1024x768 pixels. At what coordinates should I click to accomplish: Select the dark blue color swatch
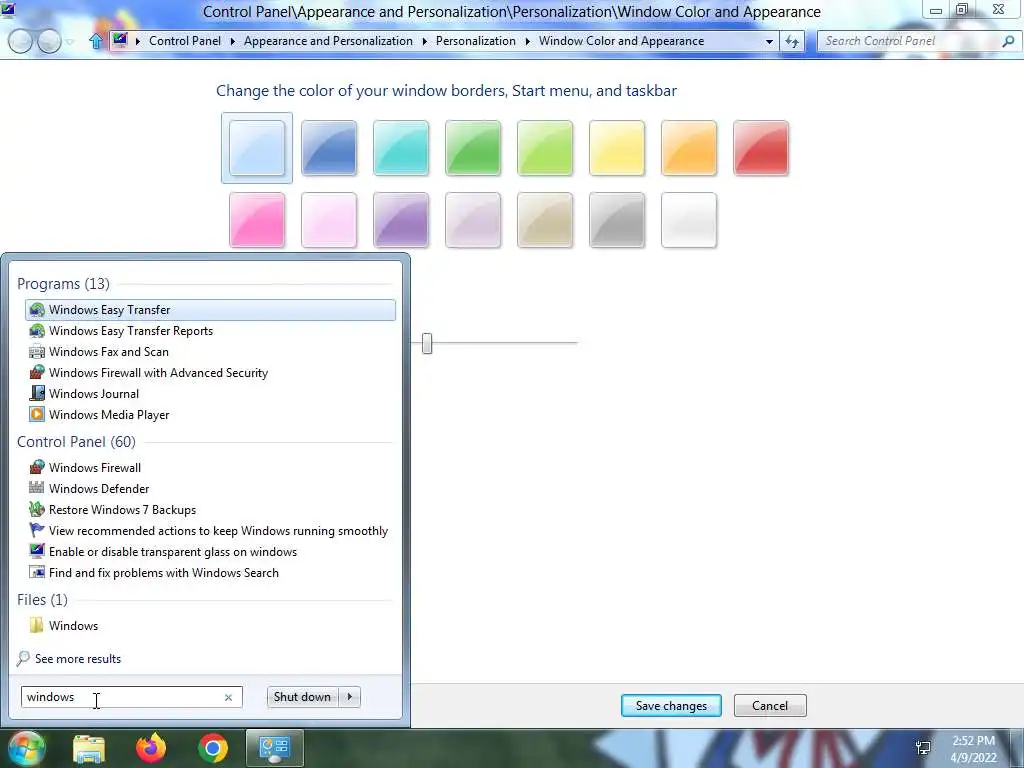[328, 148]
